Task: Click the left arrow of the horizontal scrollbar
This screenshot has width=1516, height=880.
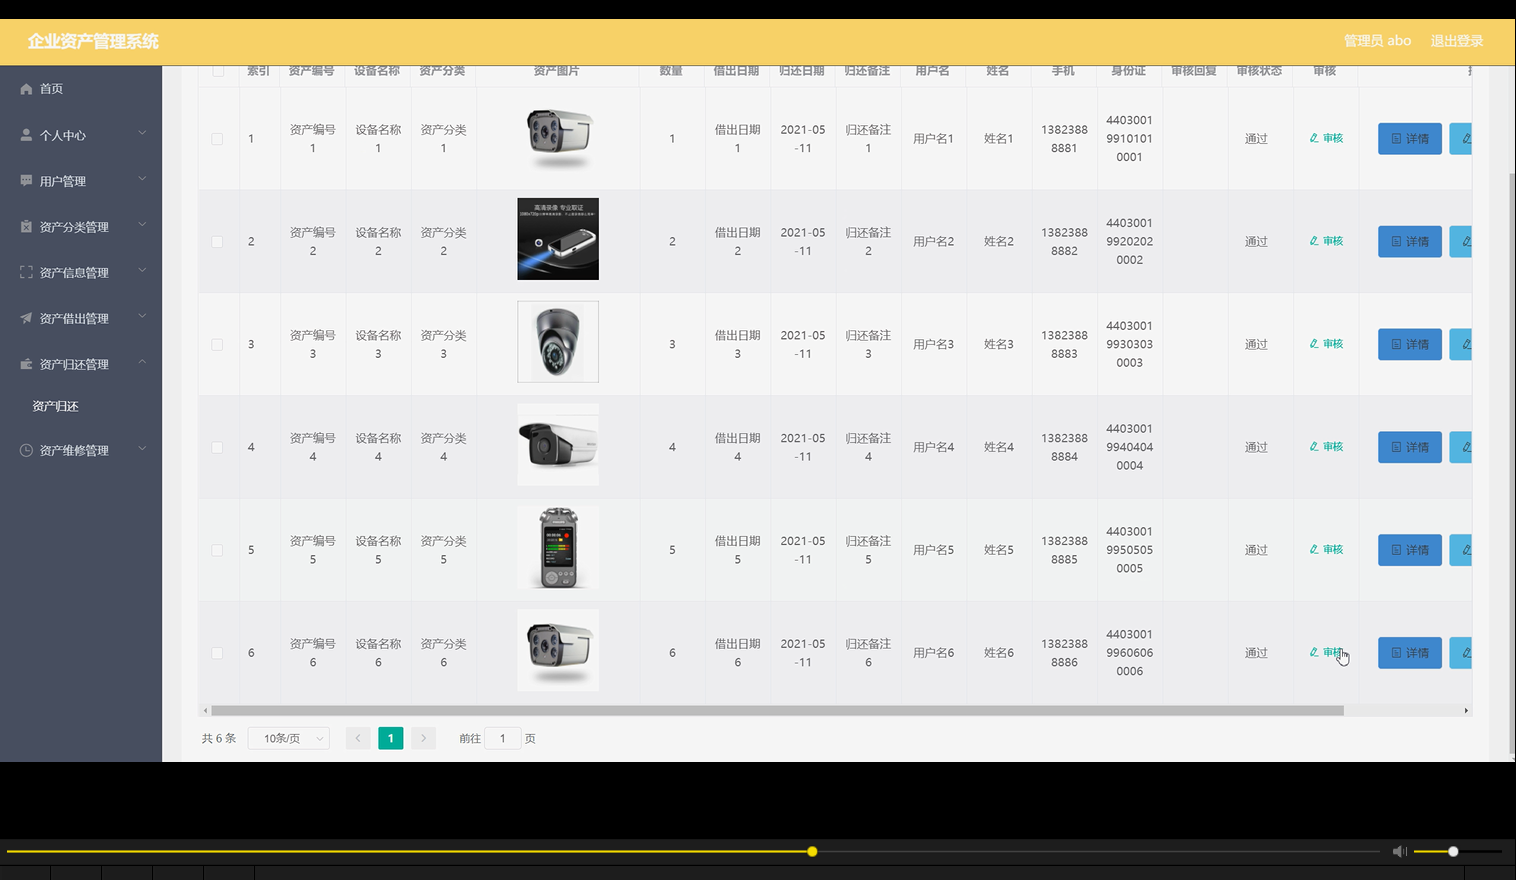Action: click(x=205, y=711)
